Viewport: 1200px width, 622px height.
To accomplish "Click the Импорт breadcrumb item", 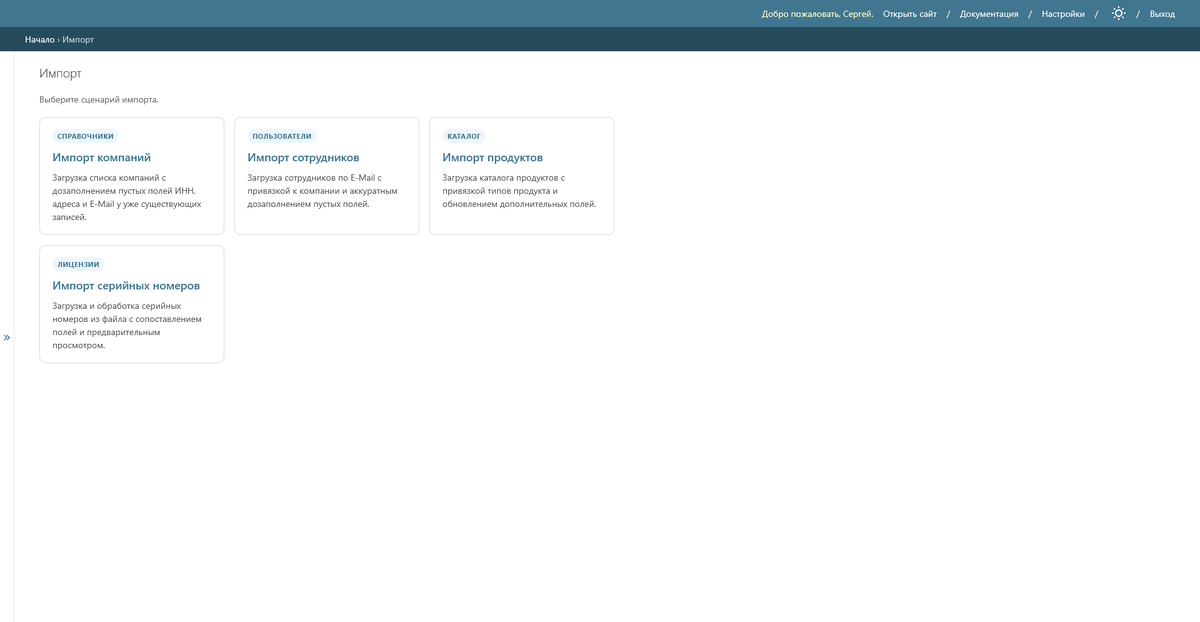I will pos(78,40).
